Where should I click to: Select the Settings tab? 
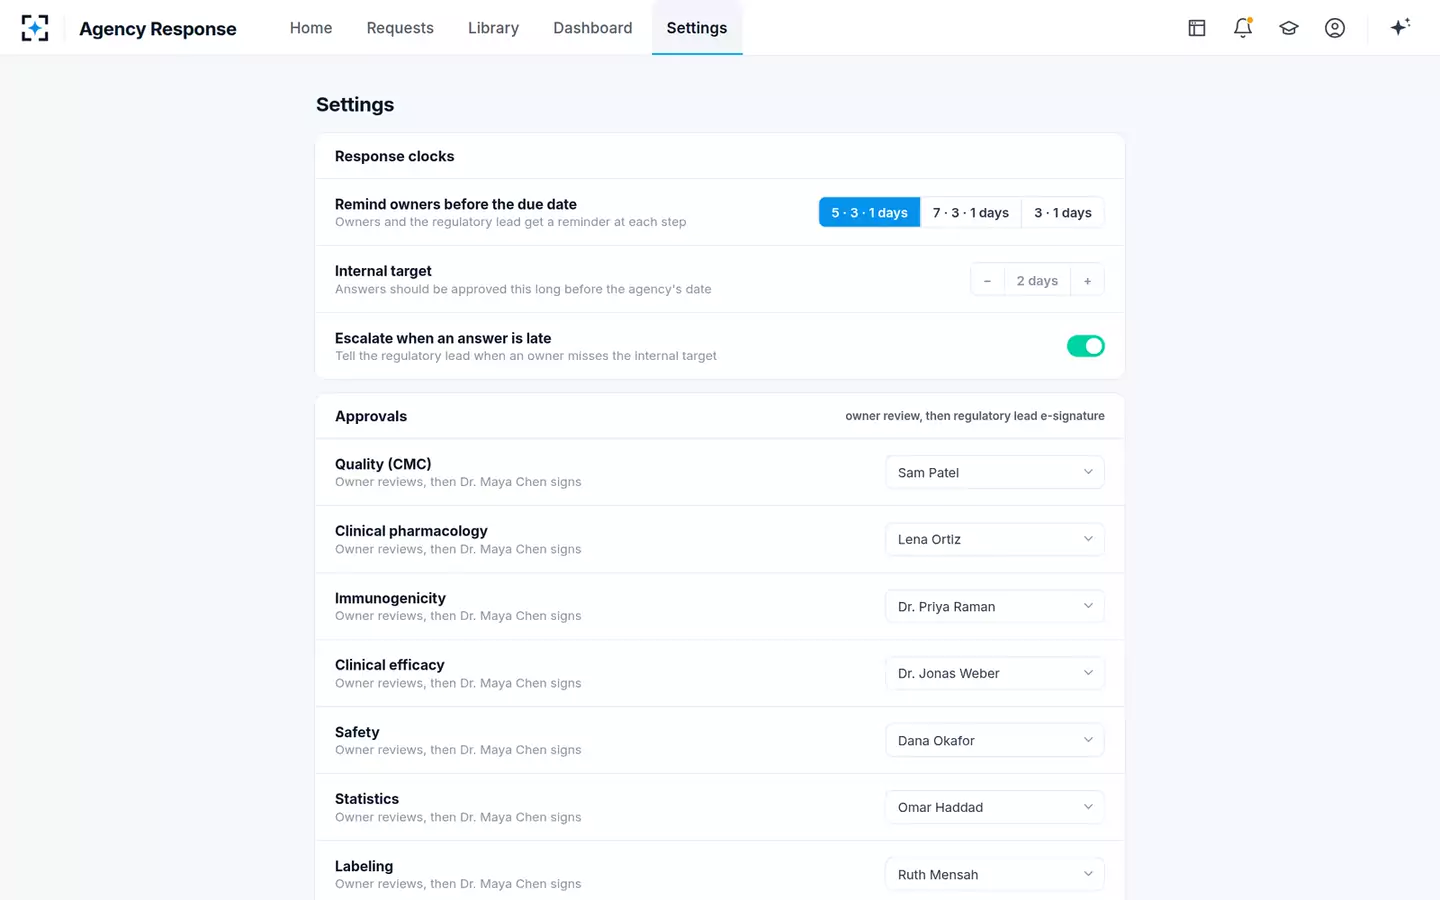[x=697, y=28]
